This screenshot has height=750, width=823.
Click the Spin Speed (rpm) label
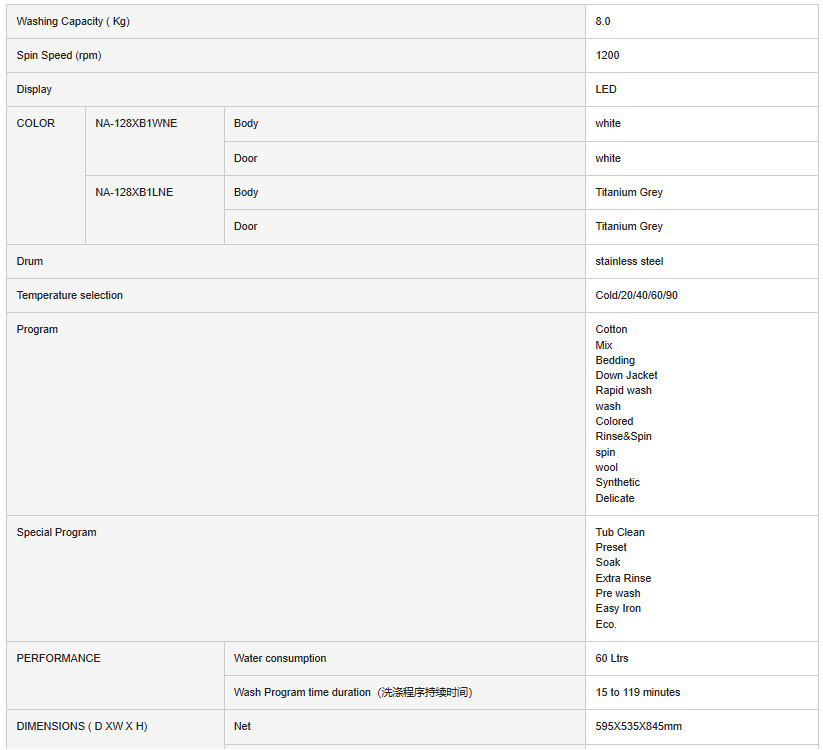pyautogui.click(x=59, y=55)
